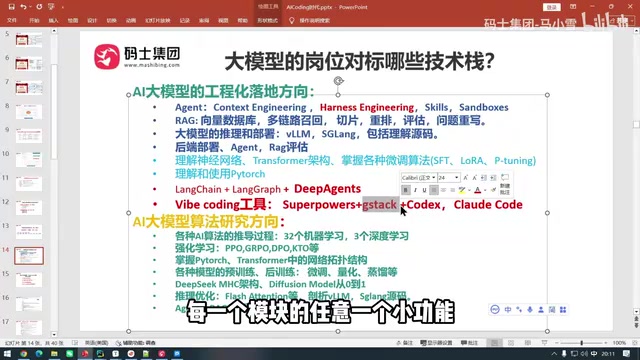Toggle bold in the mini toolbar
Image resolution: width=640 pixels, height=360 pixels.
(x=406, y=190)
